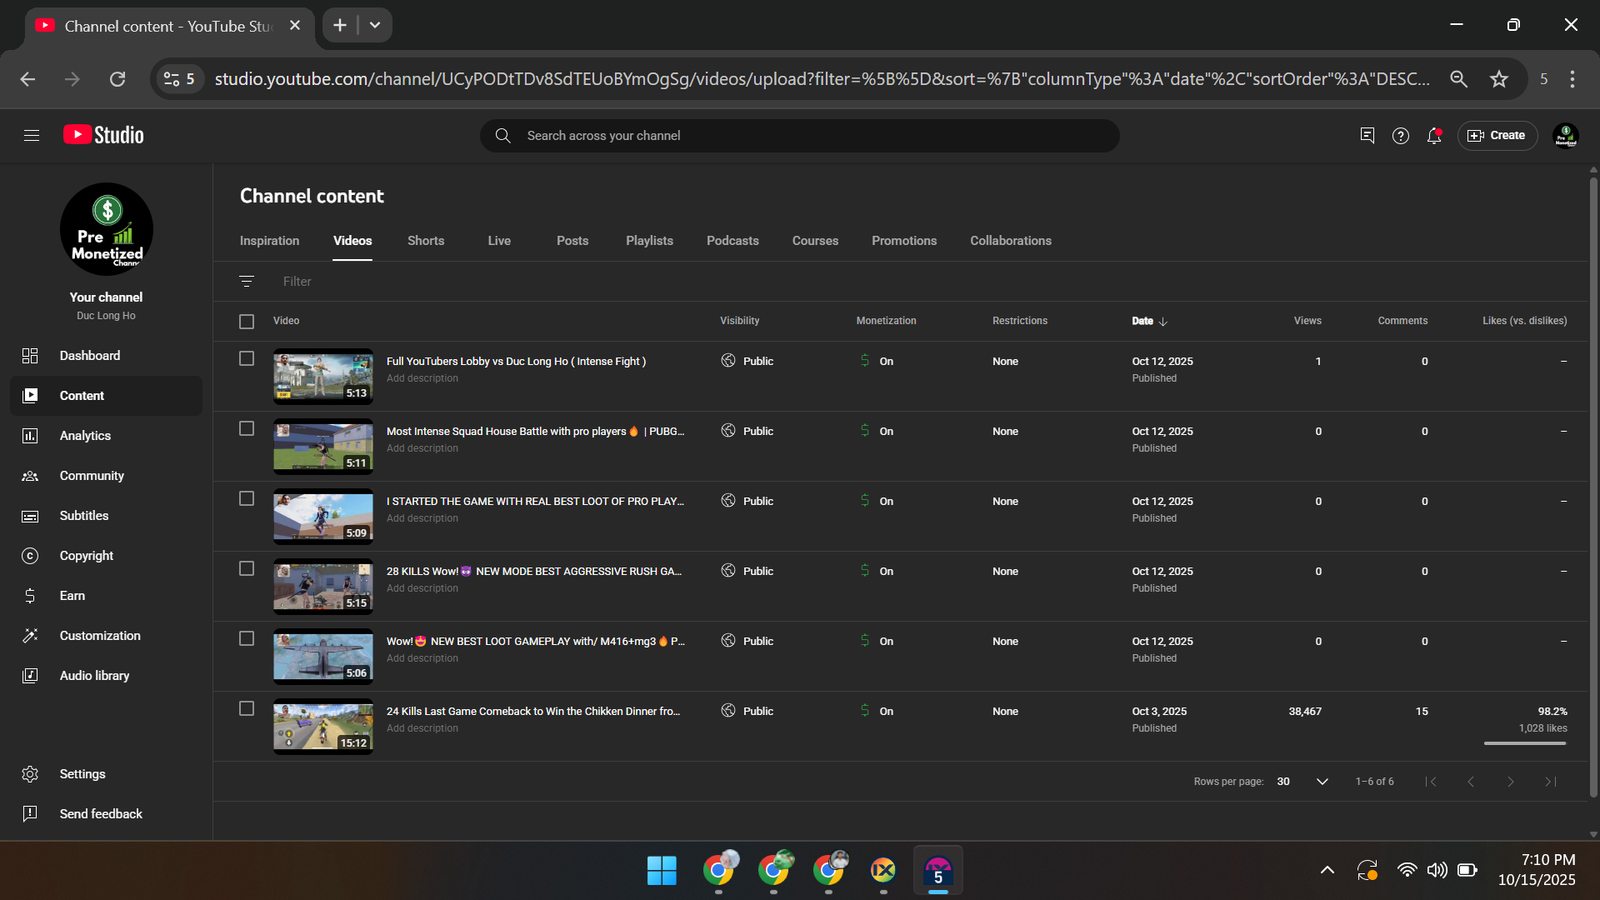Toggle the select-all videos checkbox

(x=247, y=321)
